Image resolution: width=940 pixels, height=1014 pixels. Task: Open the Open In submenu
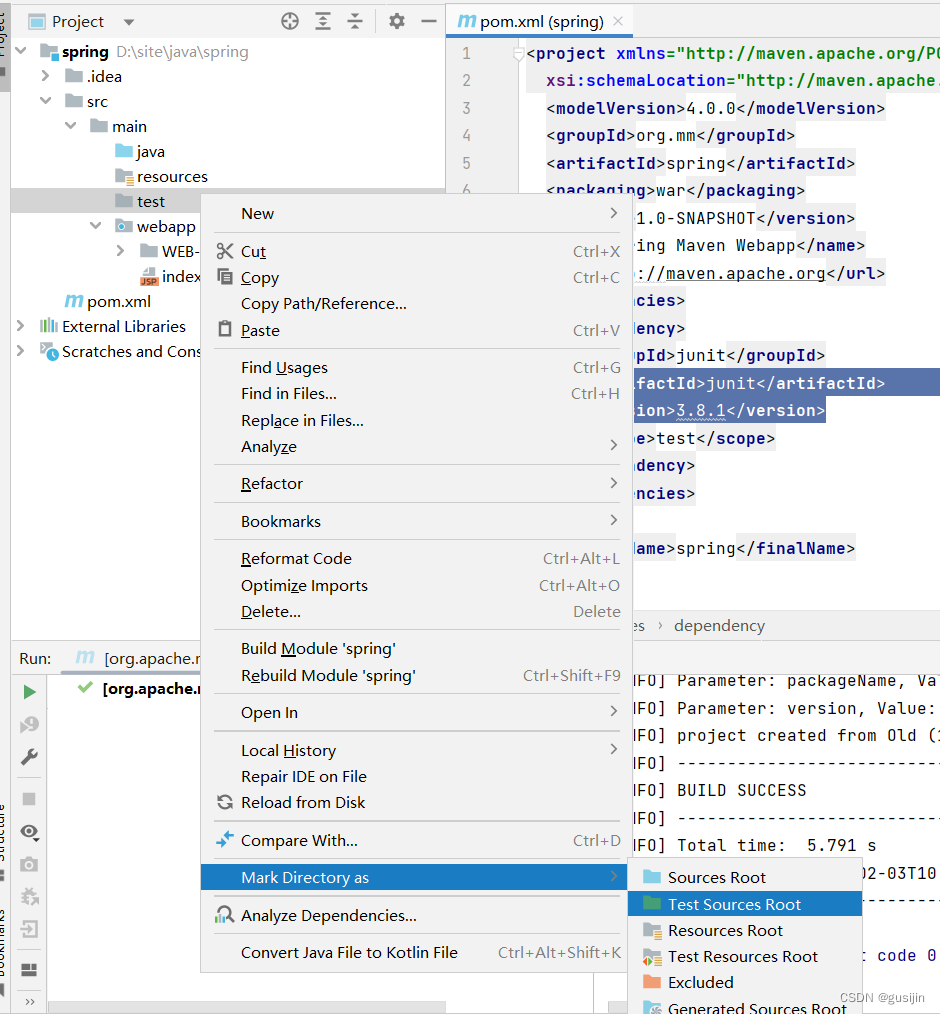tap(417, 713)
